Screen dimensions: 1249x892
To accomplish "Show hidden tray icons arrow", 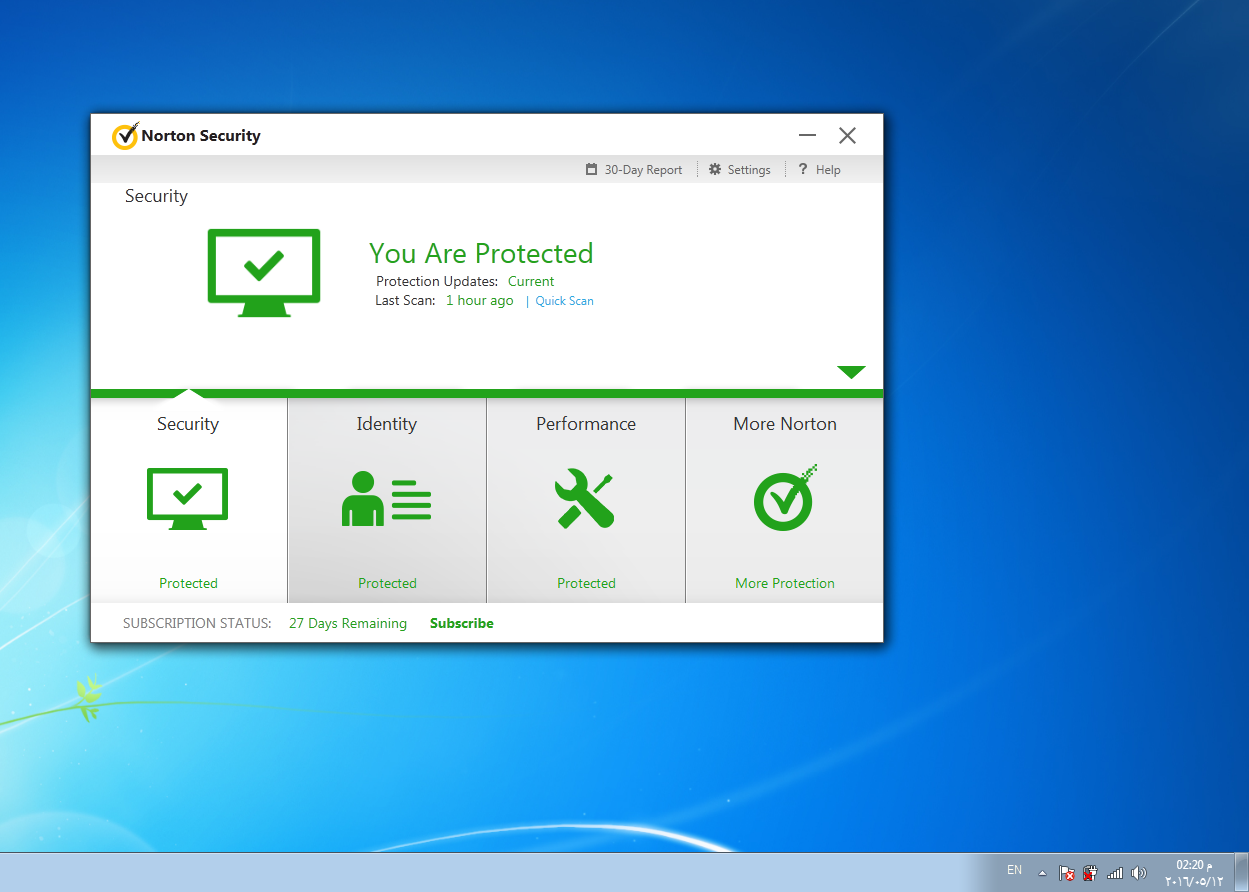I will 1042,873.
